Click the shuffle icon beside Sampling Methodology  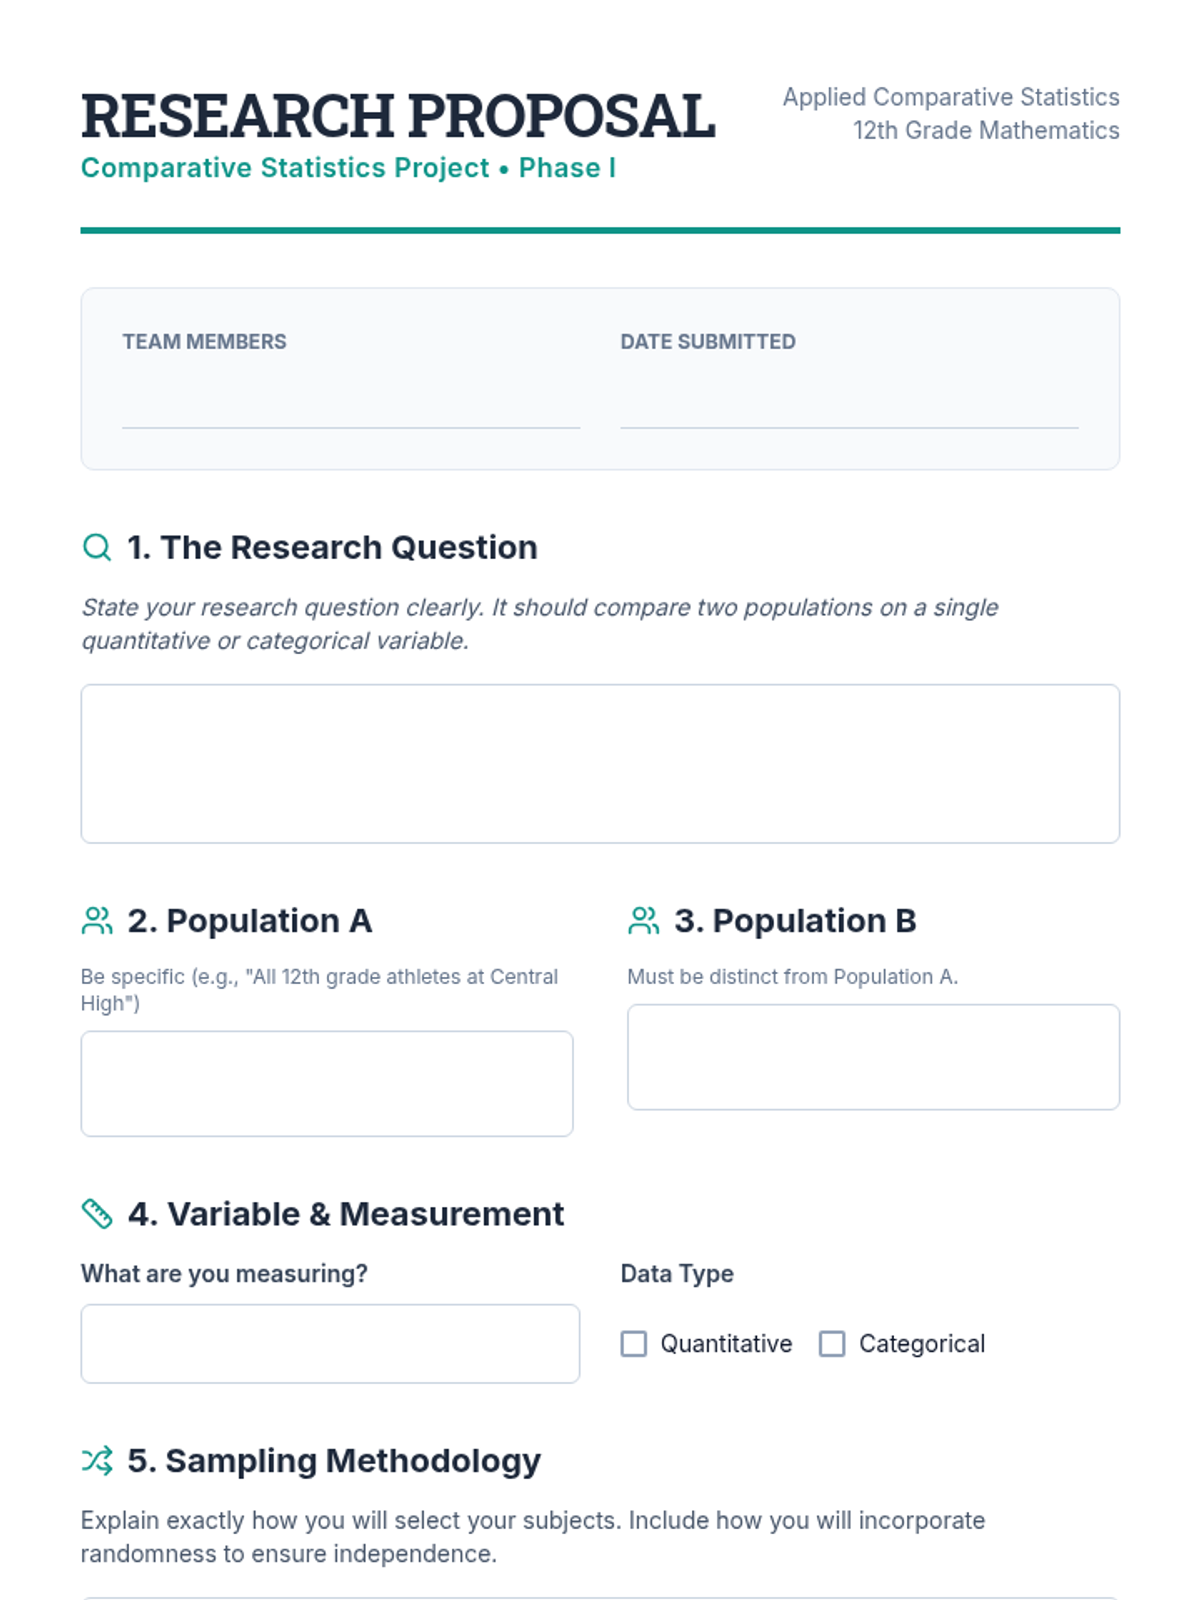(x=97, y=1461)
